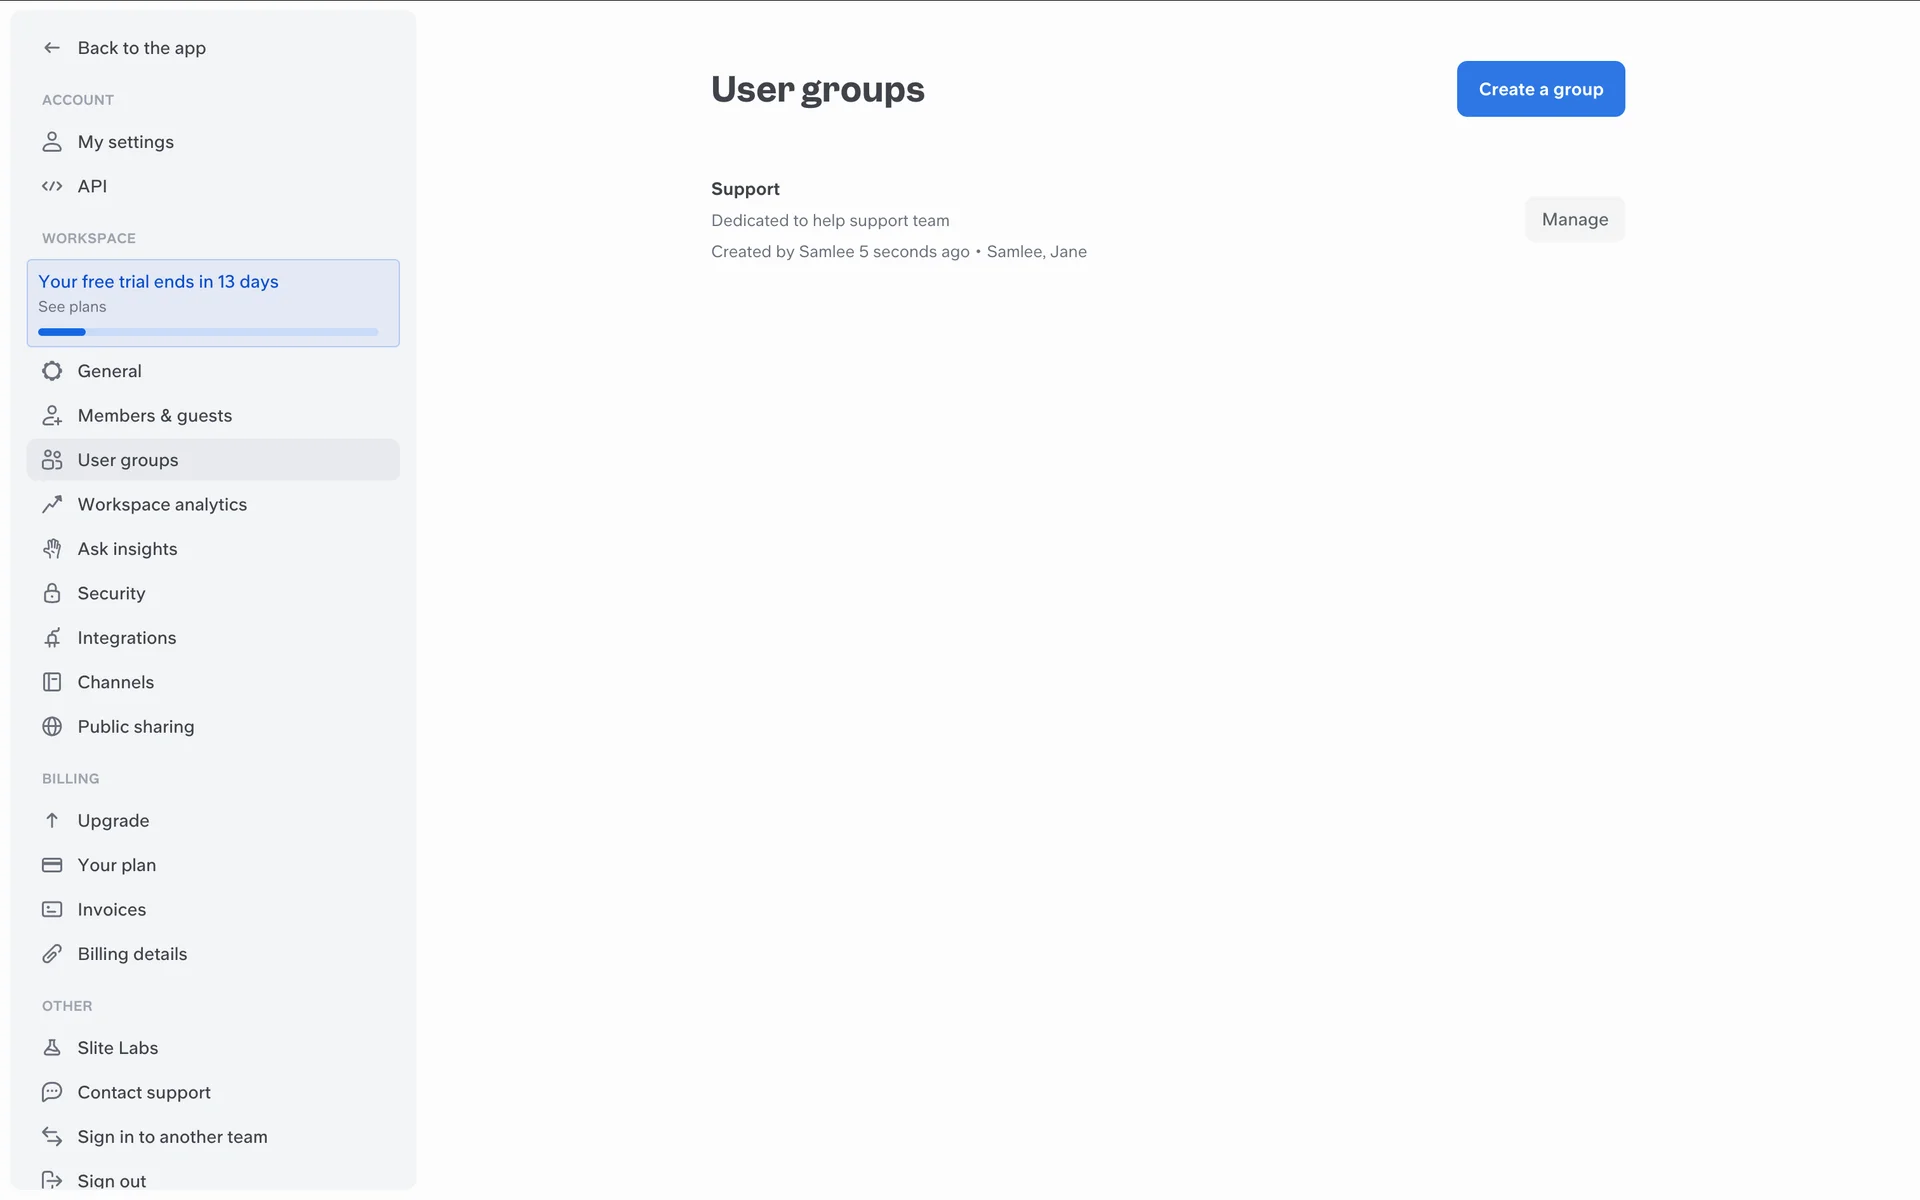Click Manage for Support group
The height and width of the screenshot is (1200, 1920).
[1574, 220]
